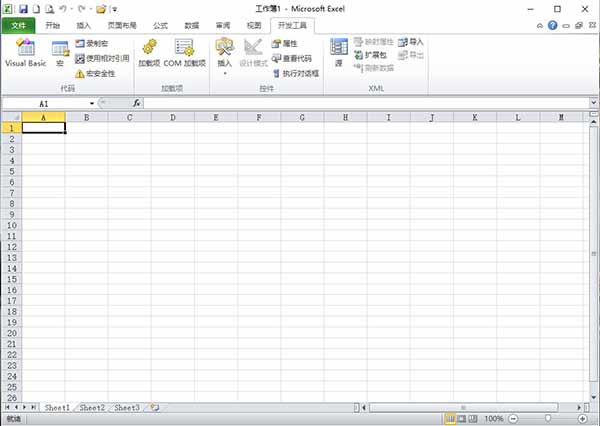
Task: Select the Sheet2 worksheet tab
Action: pos(92,408)
